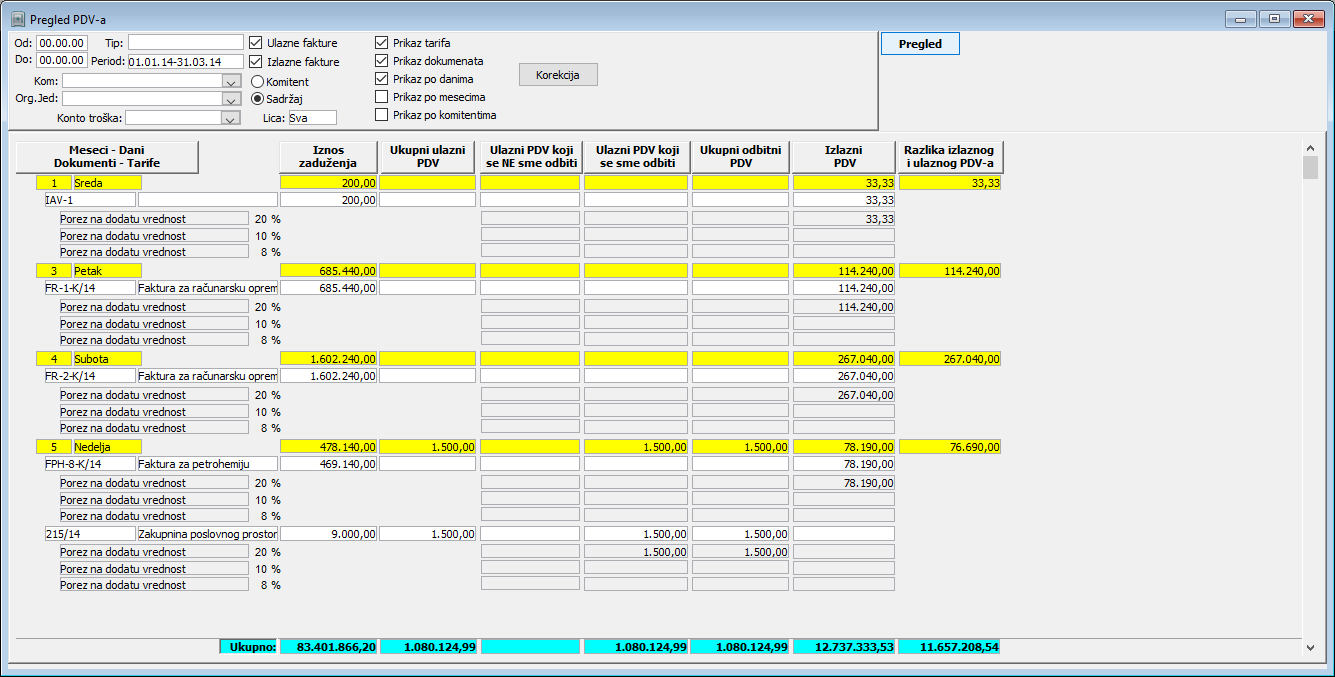Image resolution: width=1335 pixels, height=677 pixels.
Task: Uncheck the Ulazne fakture checkbox
Action: [256, 43]
